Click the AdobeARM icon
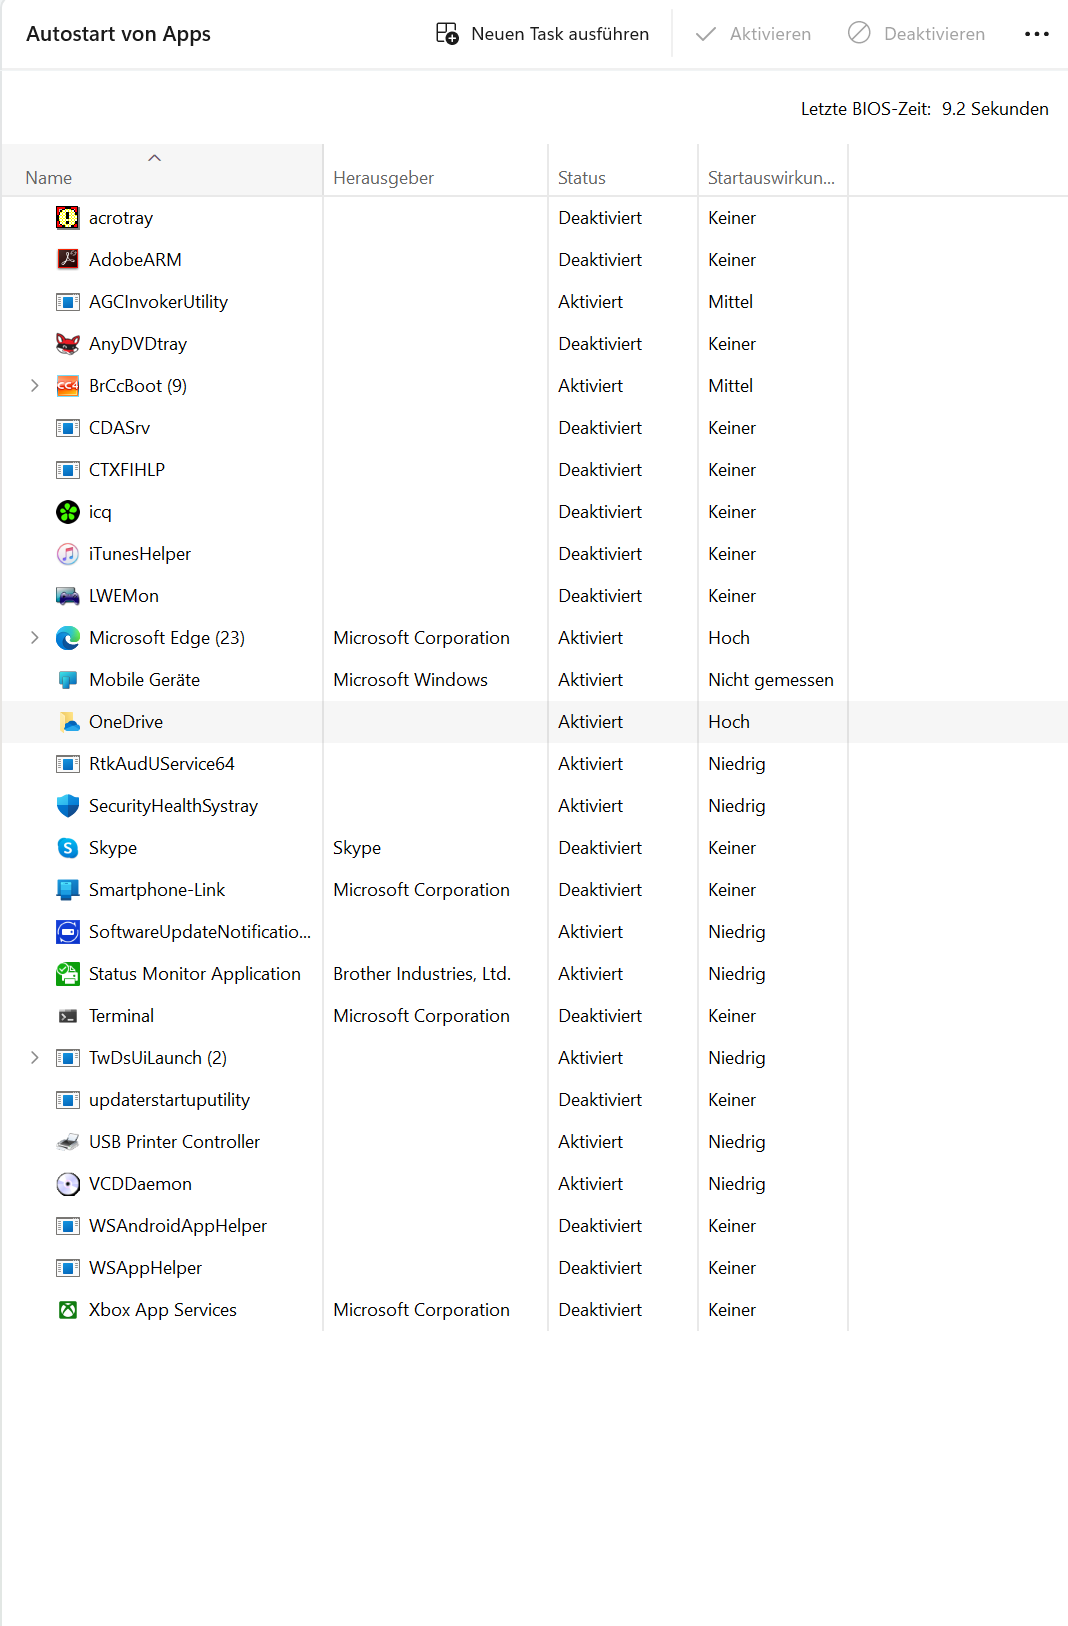The width and height of the screenshot is (1068, 1626). pos(67,260)
